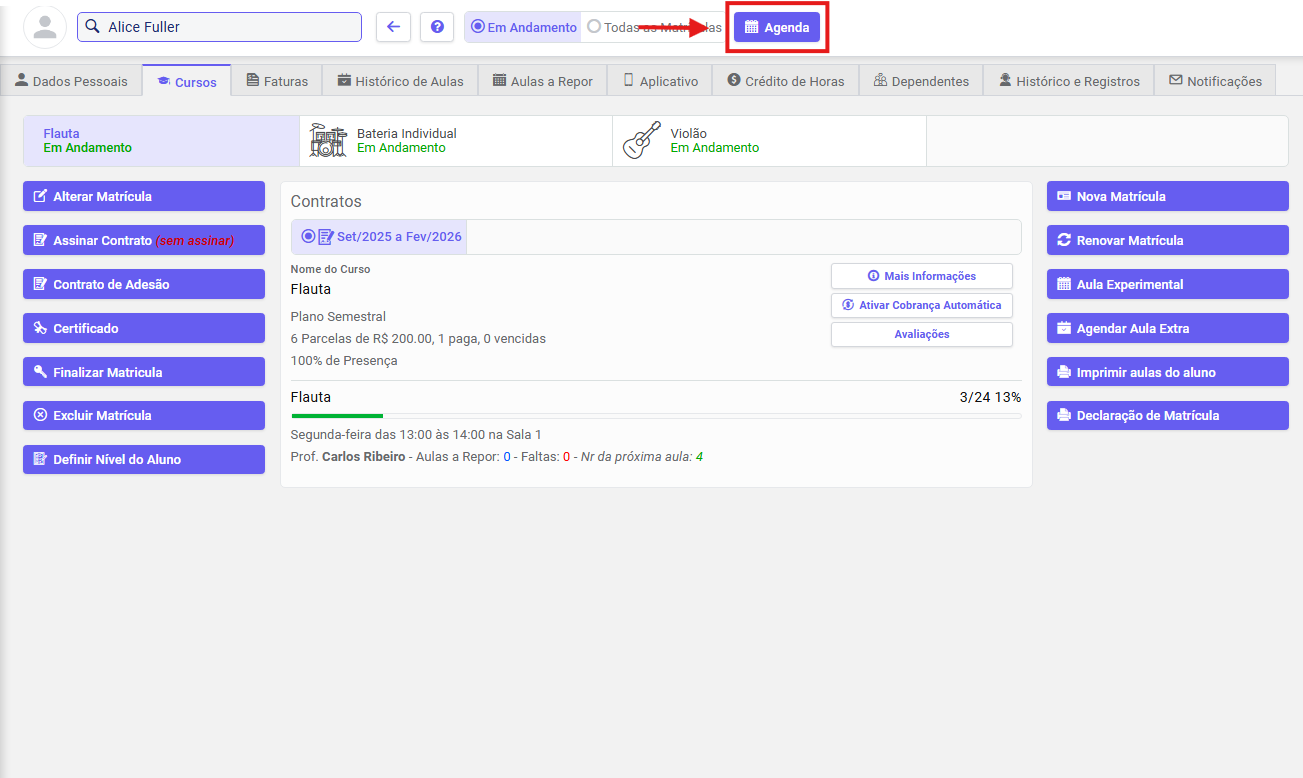This screenshot has width=1303, height=778.
Task: Click the back arrow icon button
Action: point(393,27)
